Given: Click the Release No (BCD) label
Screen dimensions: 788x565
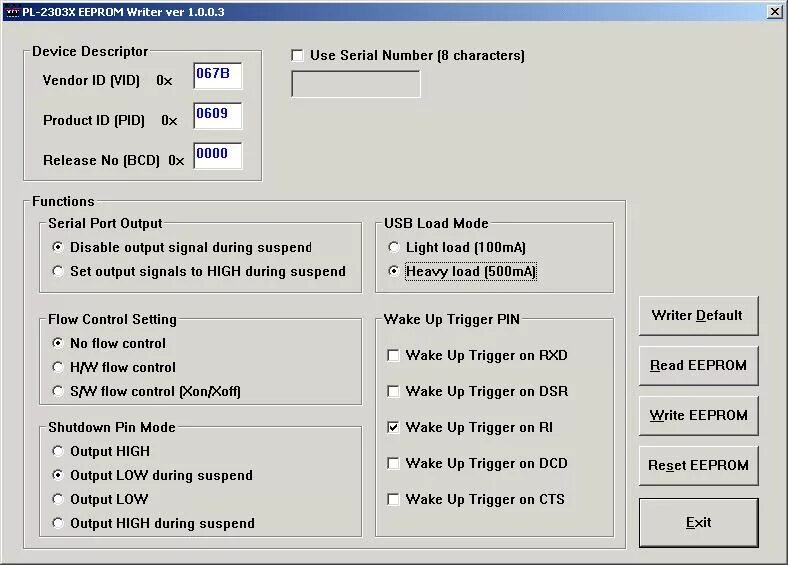Looking at the screenshot, I should [101, 160].
